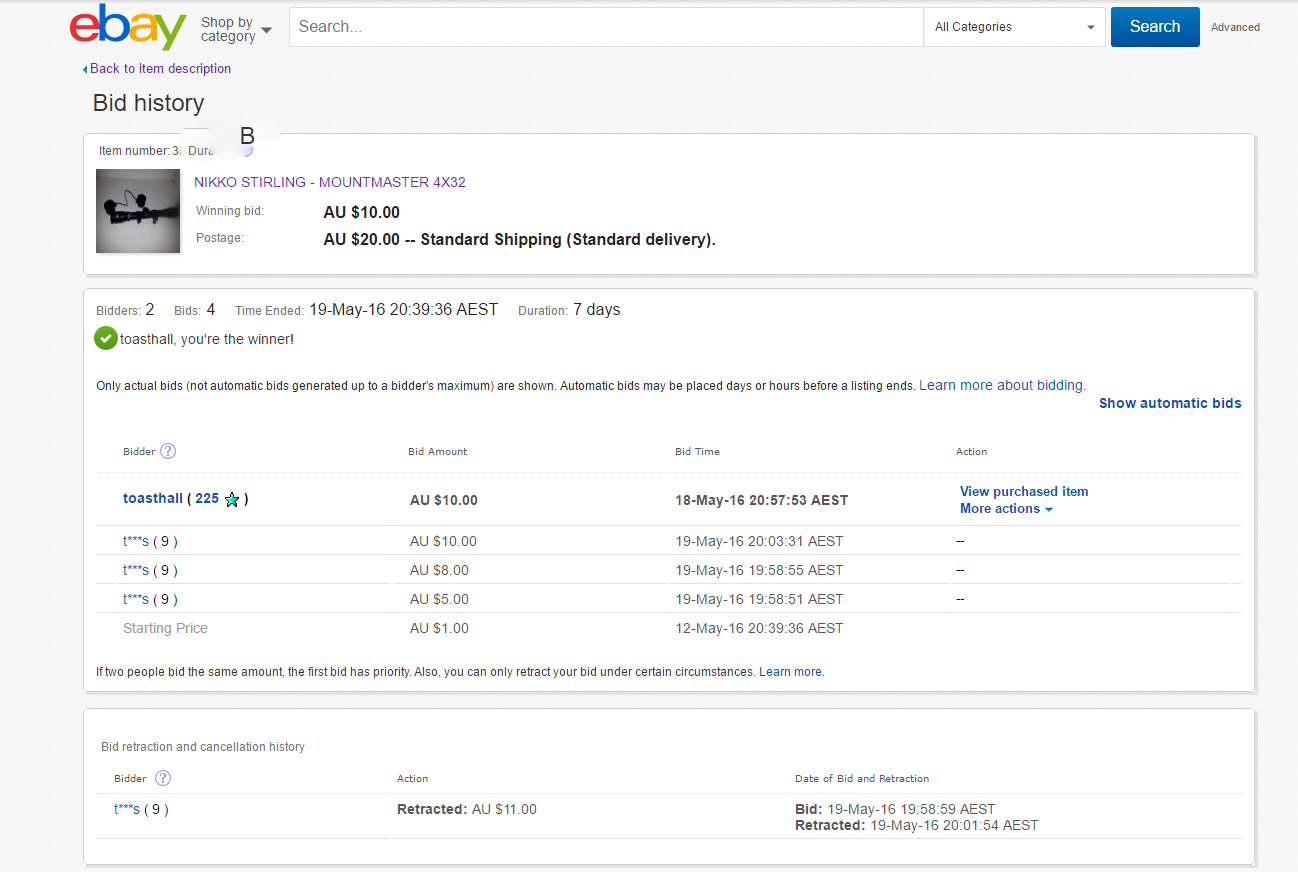The image size is (1298, 872).
Task: Click help icon in retraction history Bidder column
Action: click(x=163, y=778)
